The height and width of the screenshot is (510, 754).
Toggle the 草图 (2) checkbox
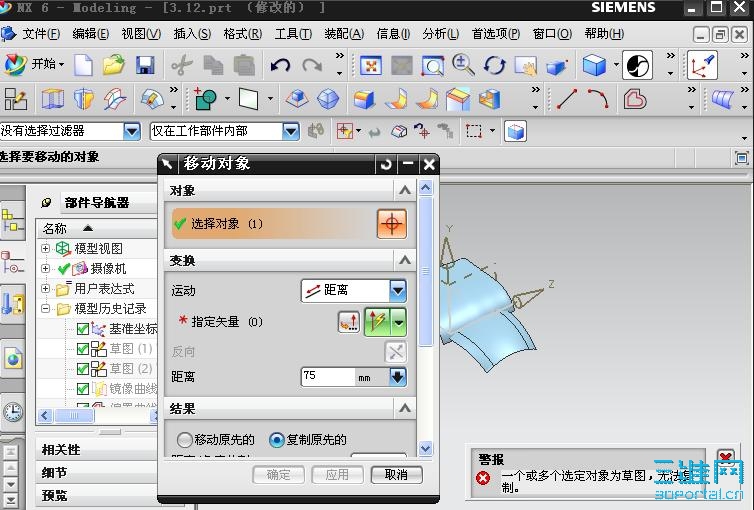83,369
